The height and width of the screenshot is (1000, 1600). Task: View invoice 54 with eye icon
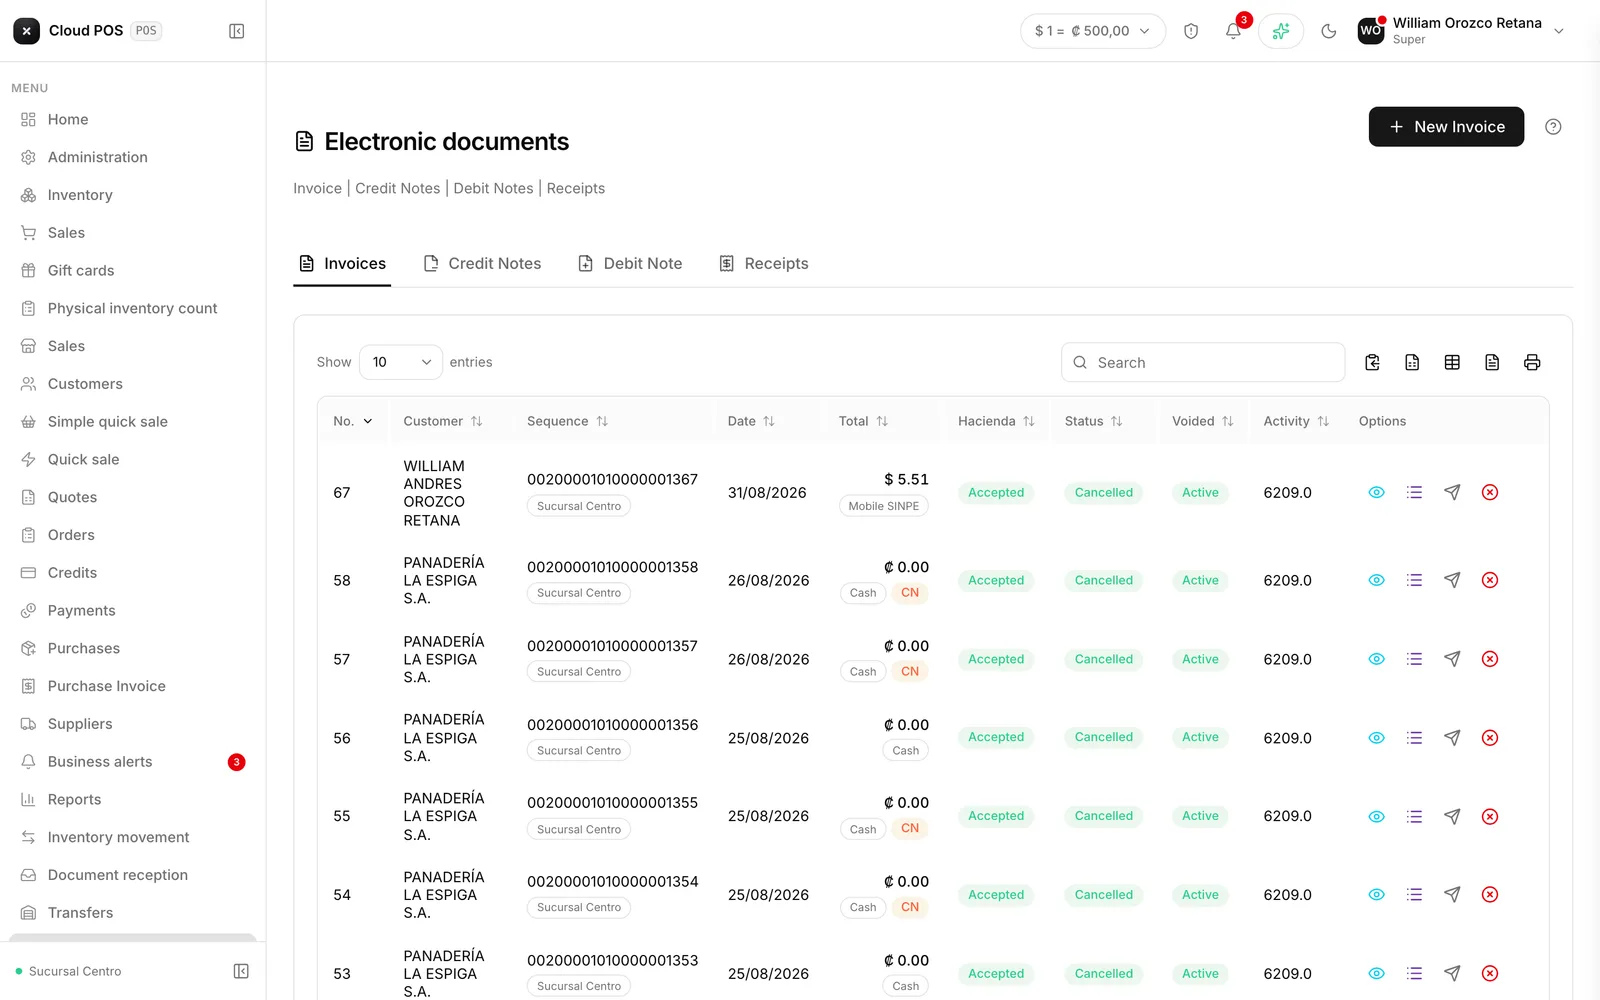click(x=1376, y=895)
